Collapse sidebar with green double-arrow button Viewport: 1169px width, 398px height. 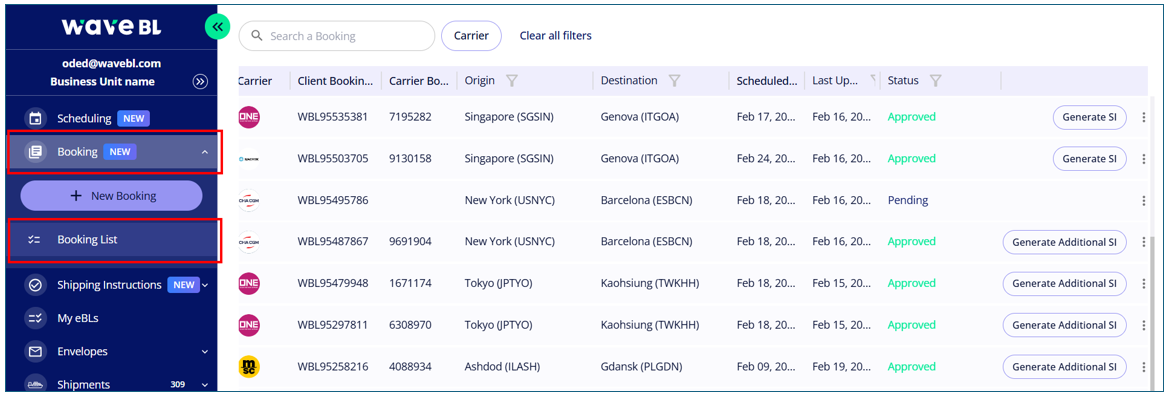coord(218,27)
